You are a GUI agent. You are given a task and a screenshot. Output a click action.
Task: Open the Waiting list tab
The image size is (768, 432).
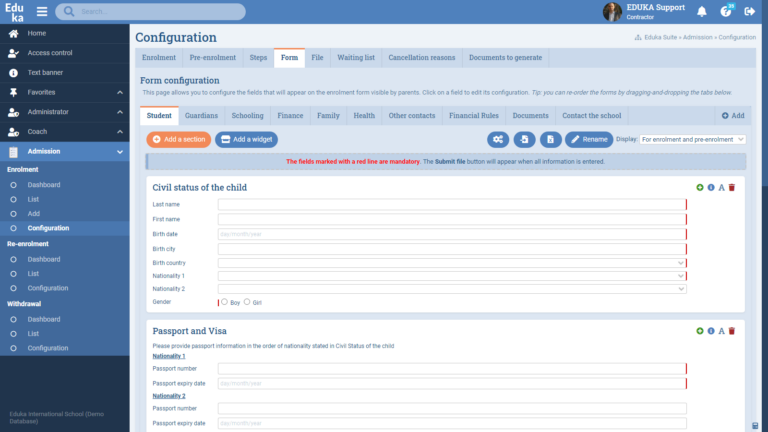point(356,58)
